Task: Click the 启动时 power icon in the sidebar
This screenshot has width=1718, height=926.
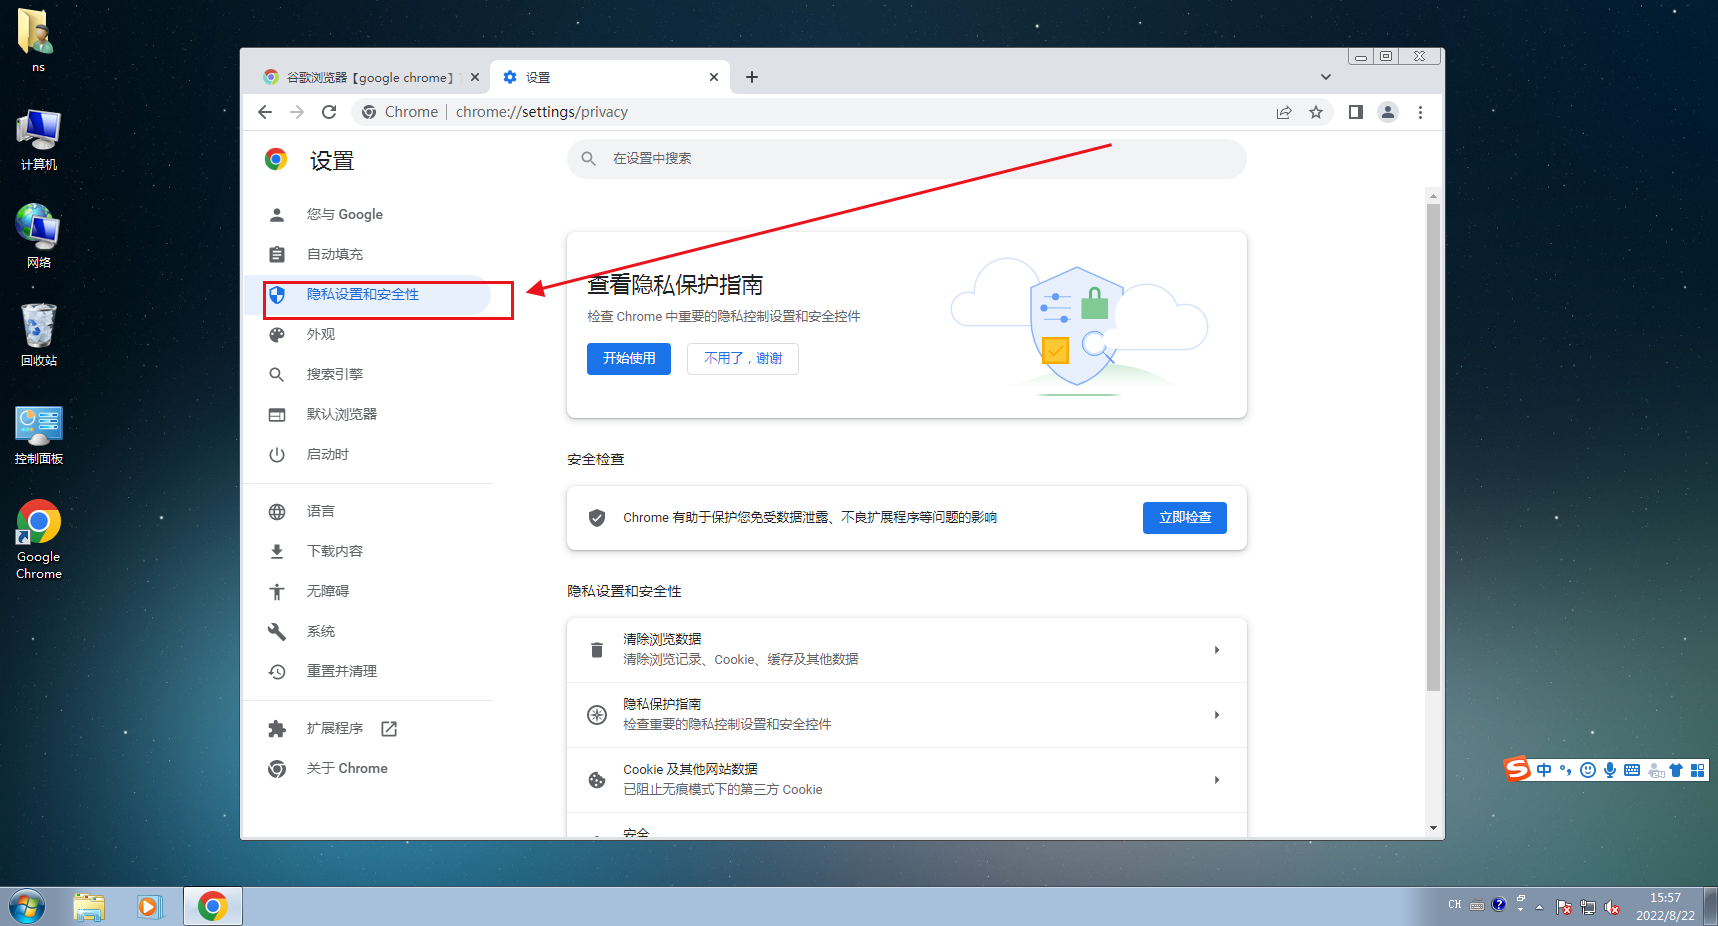Action: pos(277,454)
